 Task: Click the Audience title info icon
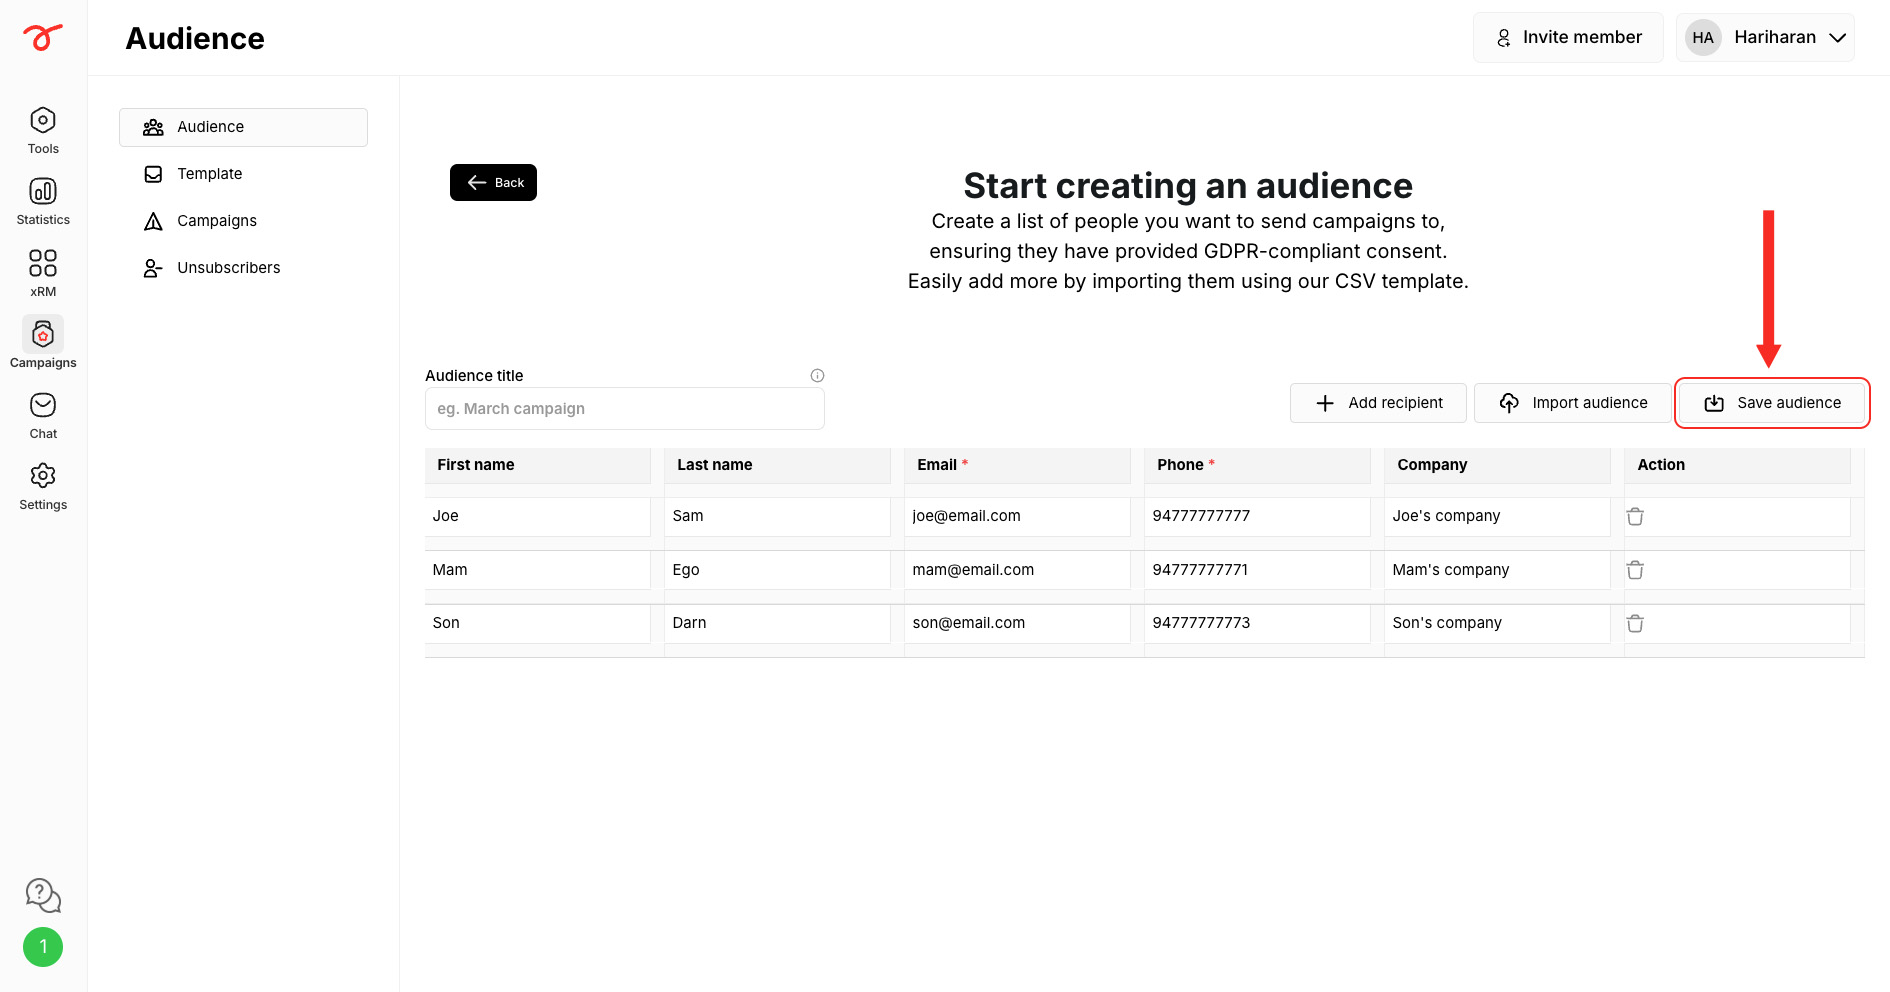tap(817, 376)
